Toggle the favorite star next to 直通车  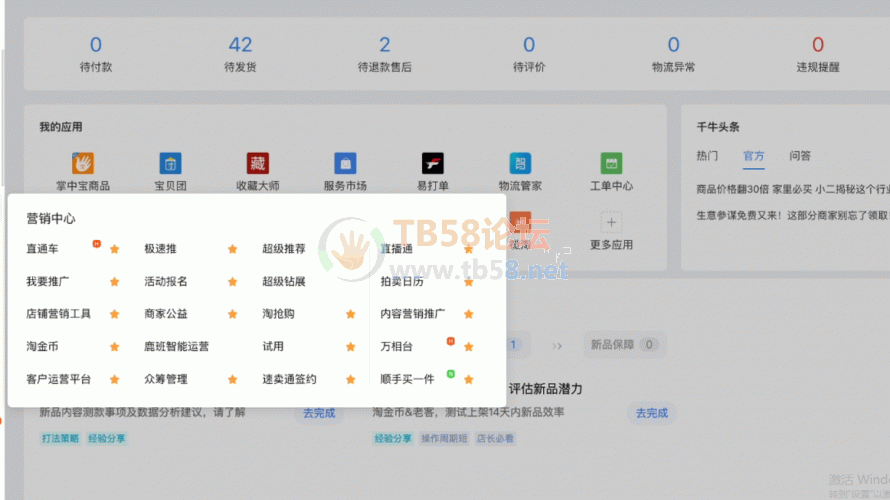pyautogui.click(x=115, y=249)
